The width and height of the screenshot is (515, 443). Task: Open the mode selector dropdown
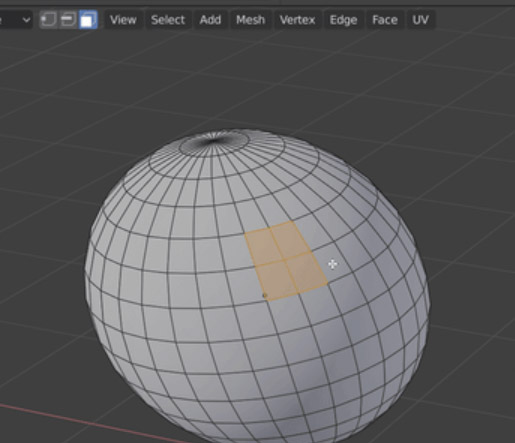coord(16,20)
